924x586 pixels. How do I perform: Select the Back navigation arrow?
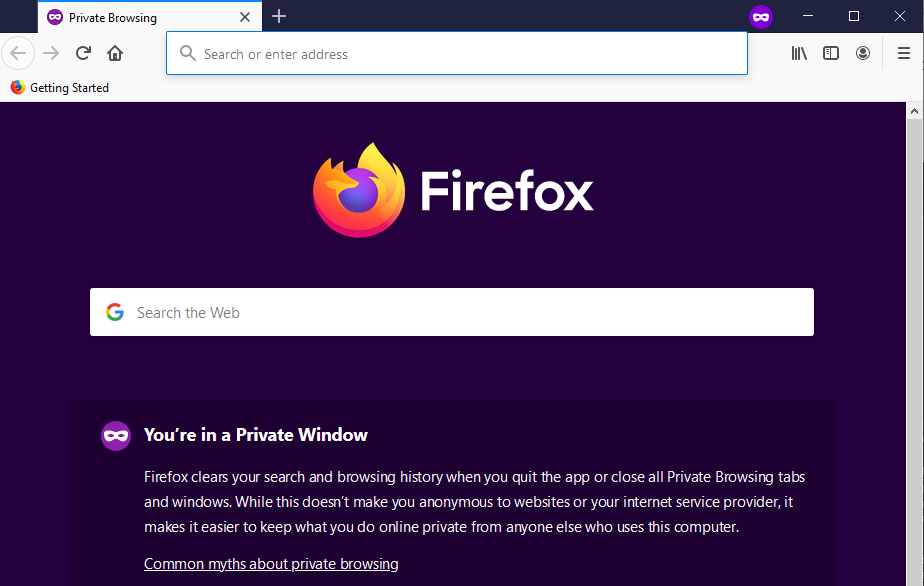[x=18, y=52]
